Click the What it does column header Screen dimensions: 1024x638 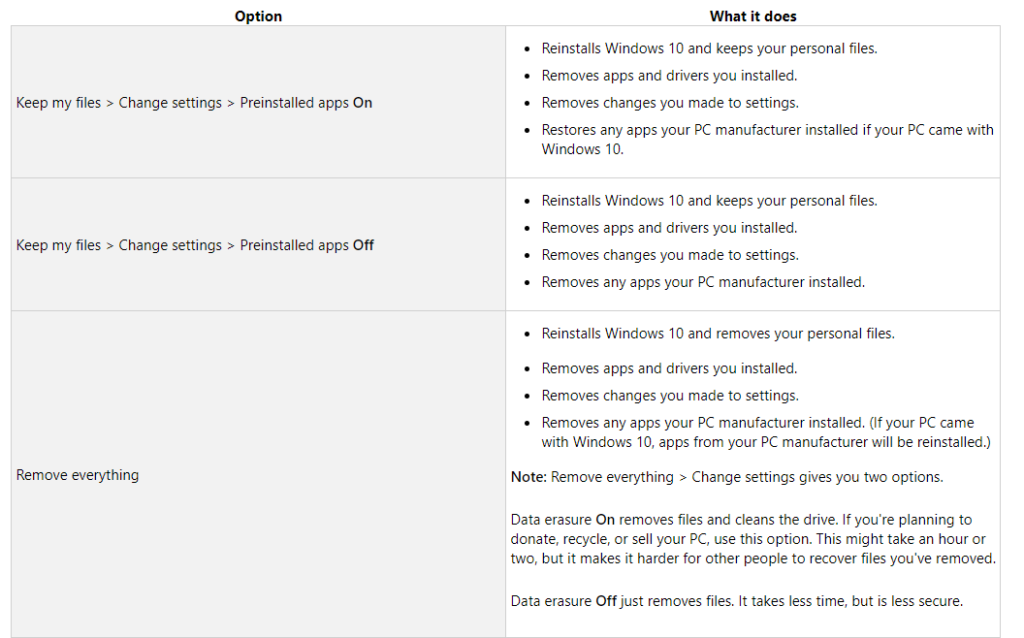[x=752, y=16]
